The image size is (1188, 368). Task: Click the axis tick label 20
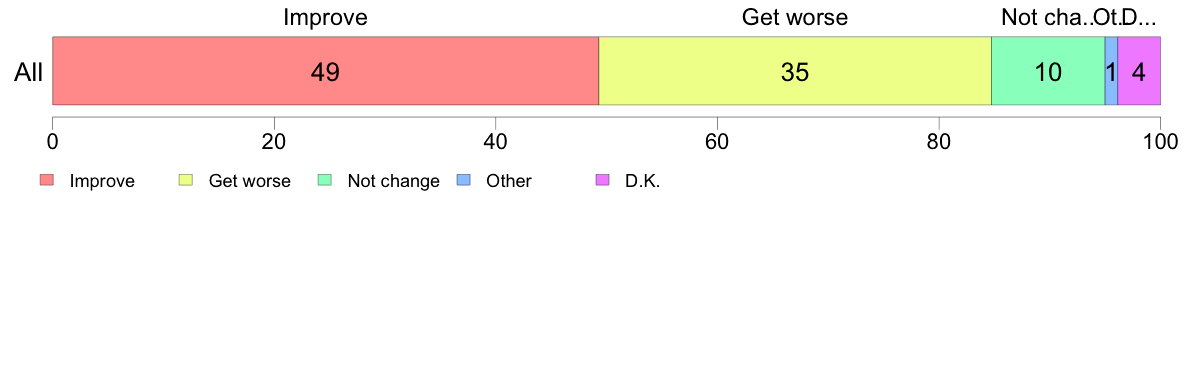(274, 141)
